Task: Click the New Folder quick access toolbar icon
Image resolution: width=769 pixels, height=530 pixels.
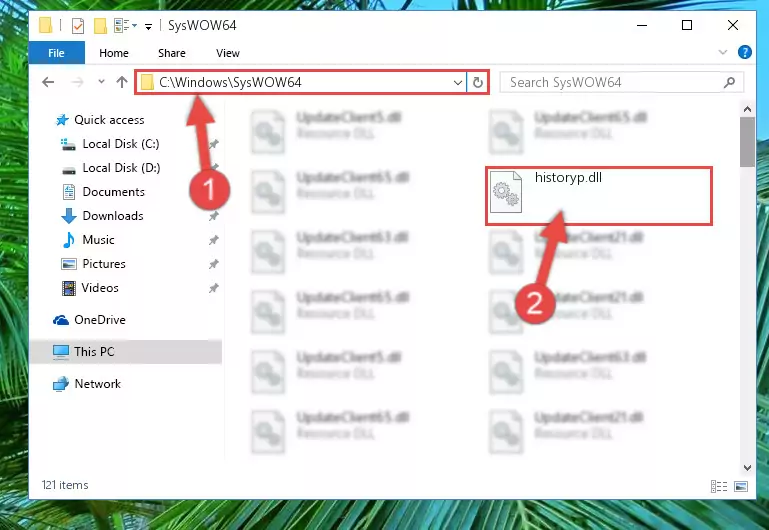Action: 100,25
